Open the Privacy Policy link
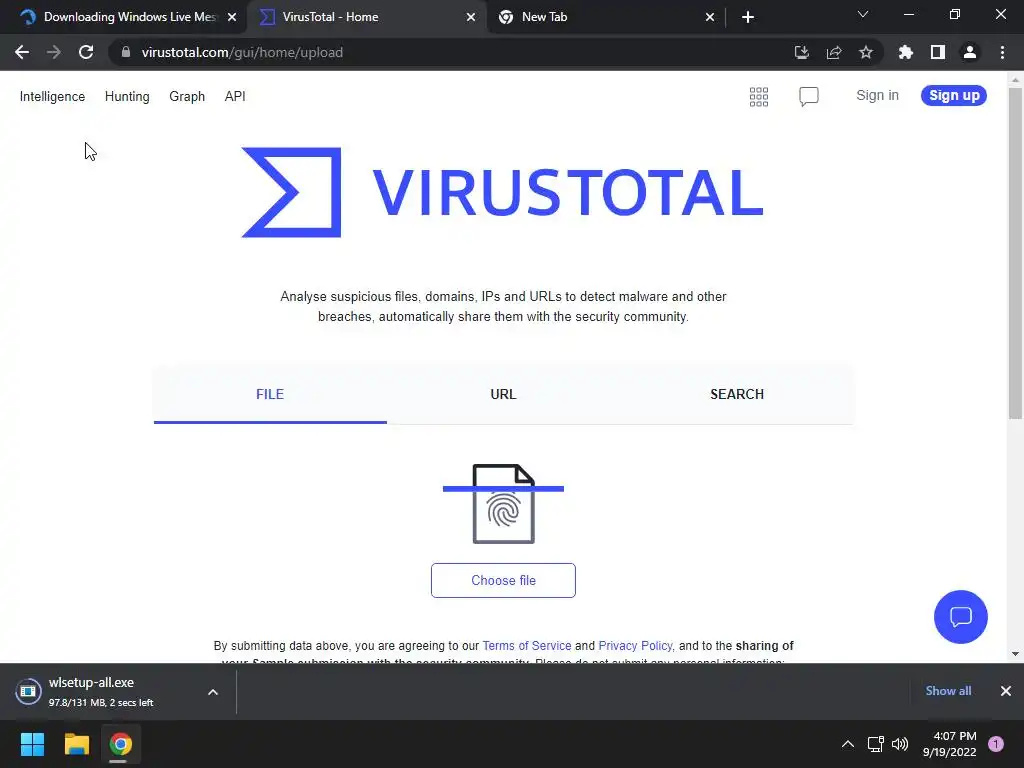This screenshot has height=768, width=1024. [x=635, y=646]
